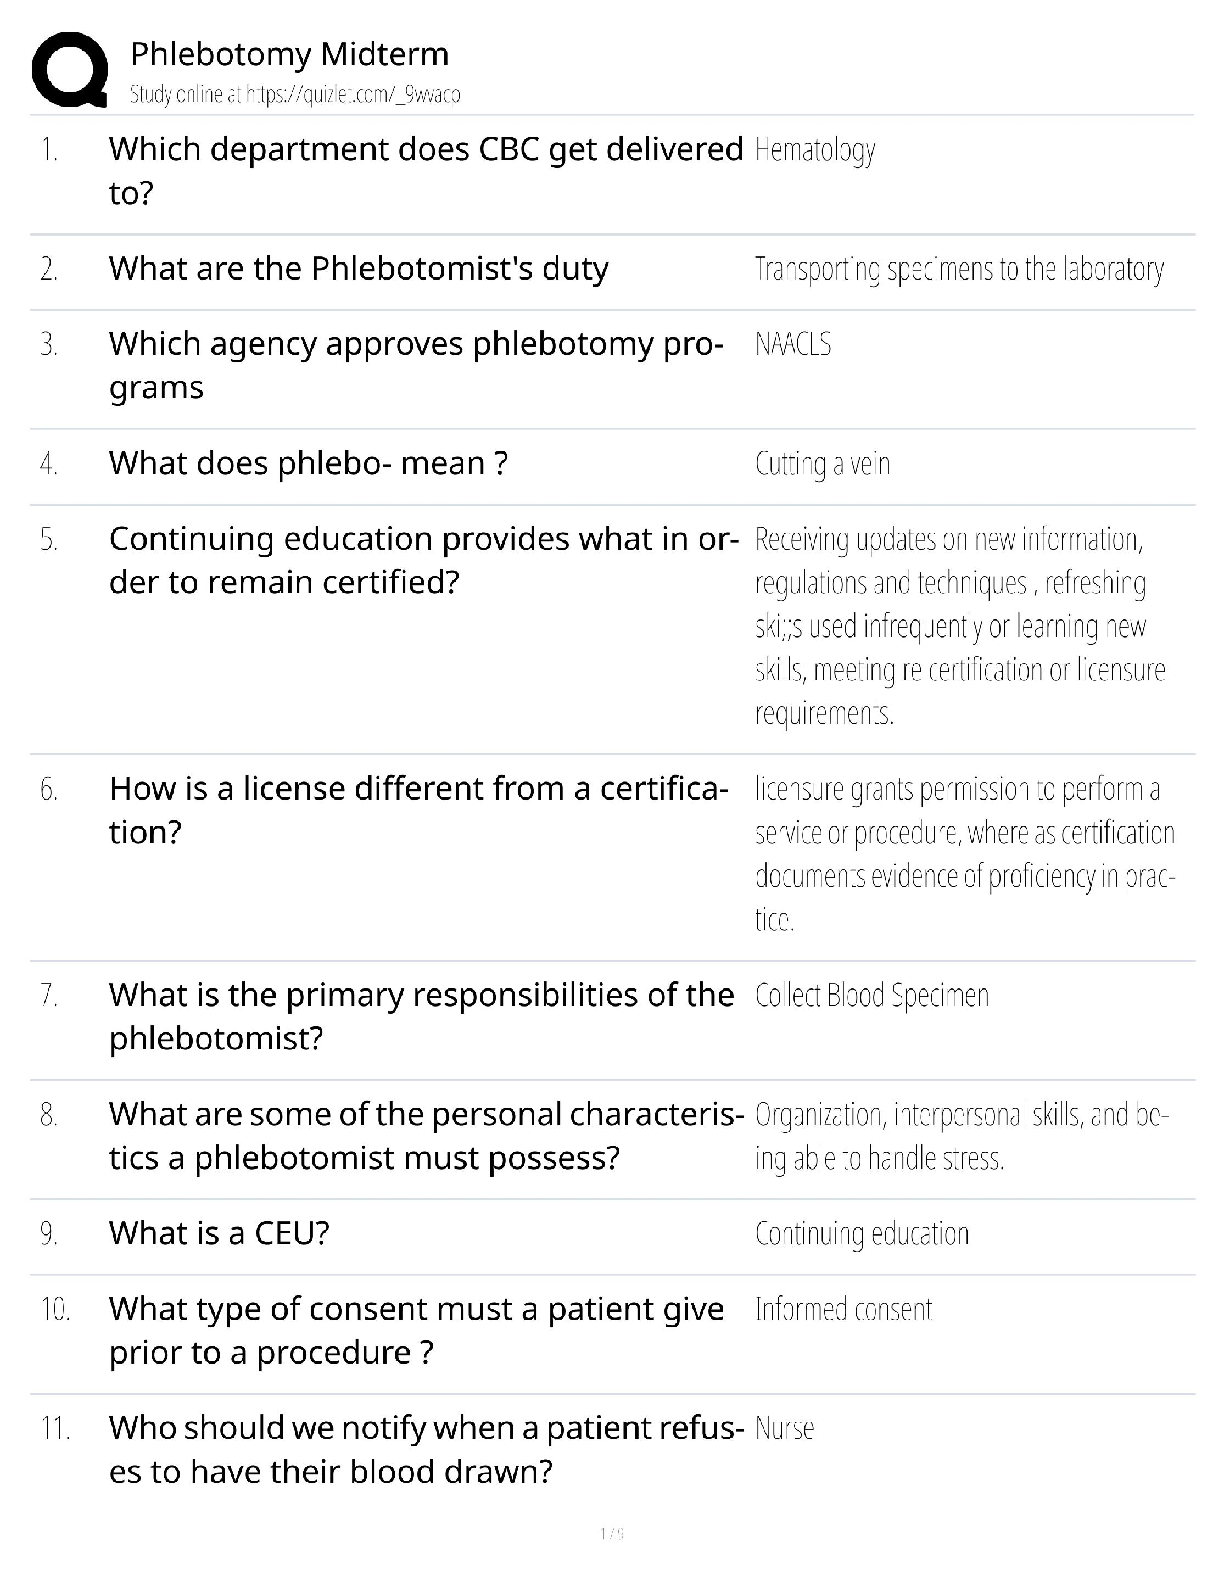Open the quizlet.com study link

353,95
